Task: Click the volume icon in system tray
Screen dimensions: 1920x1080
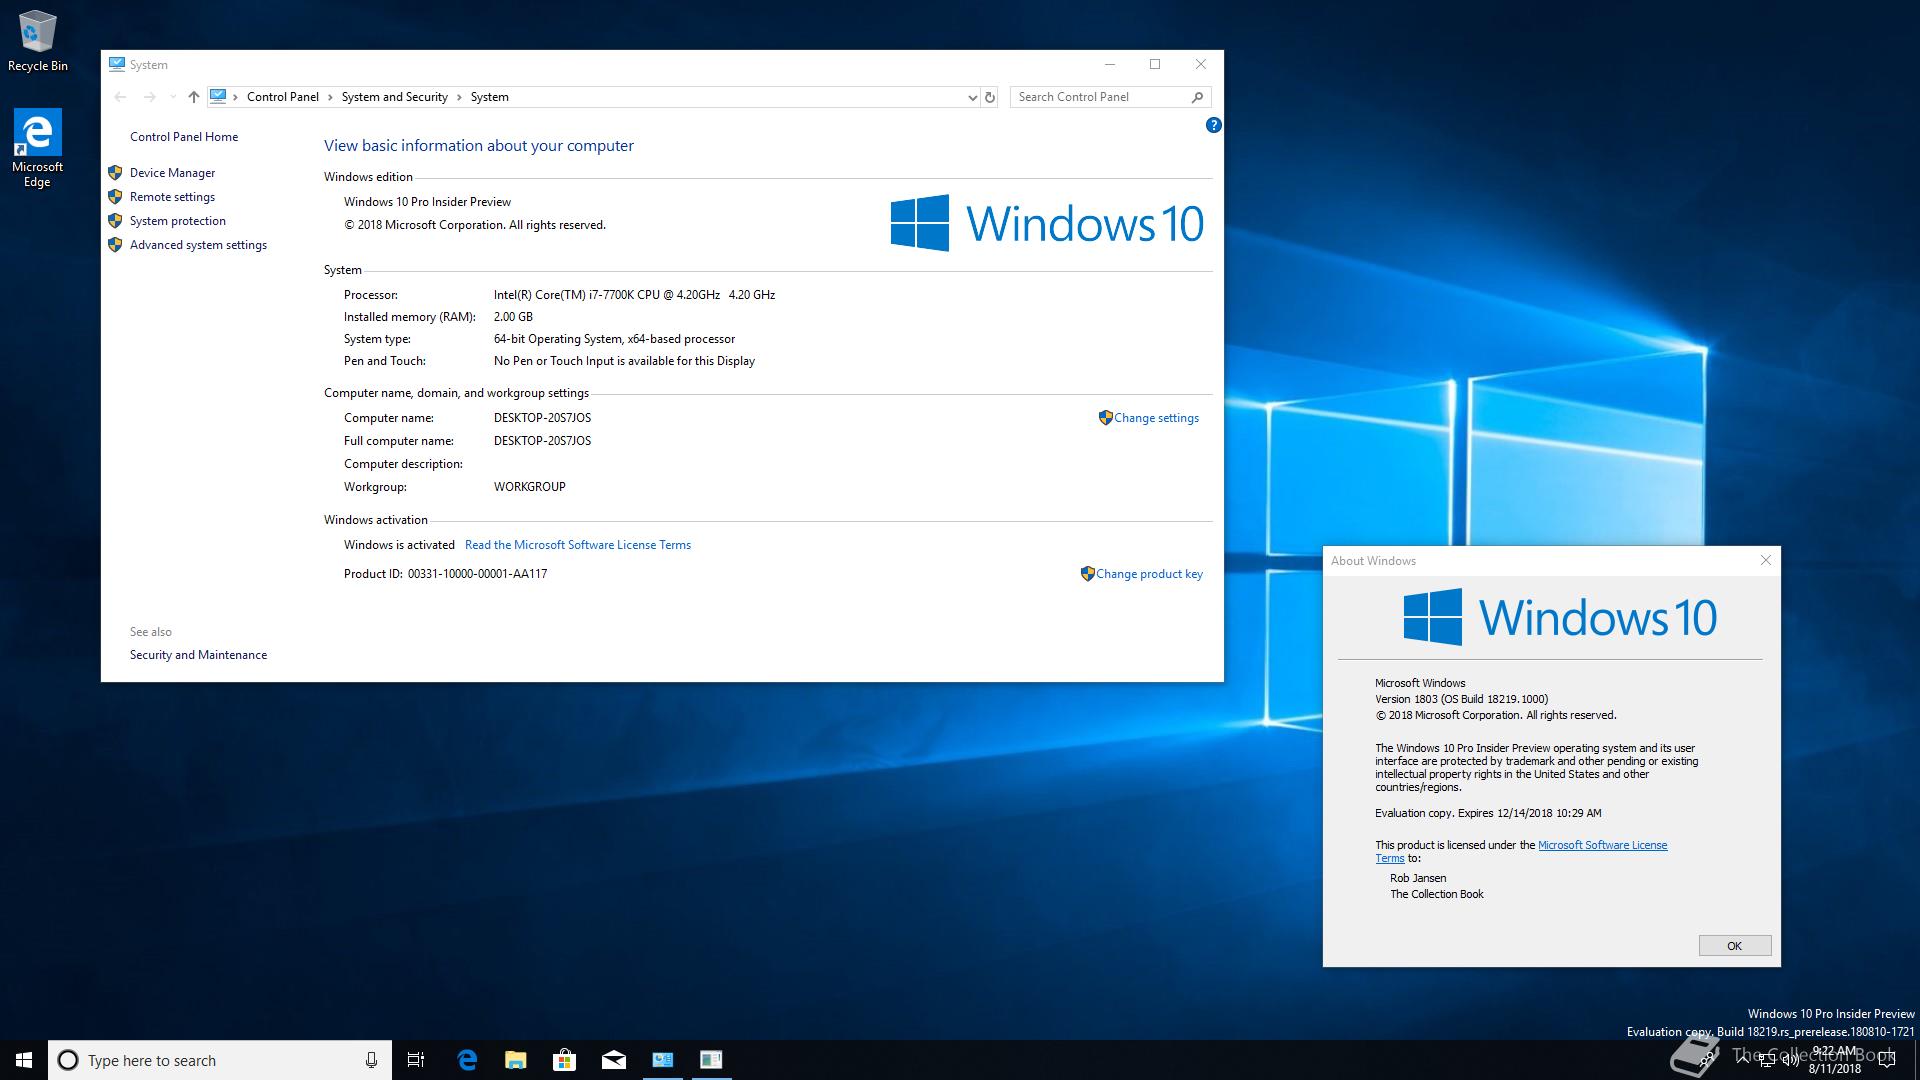Action: (1789, 1061)
